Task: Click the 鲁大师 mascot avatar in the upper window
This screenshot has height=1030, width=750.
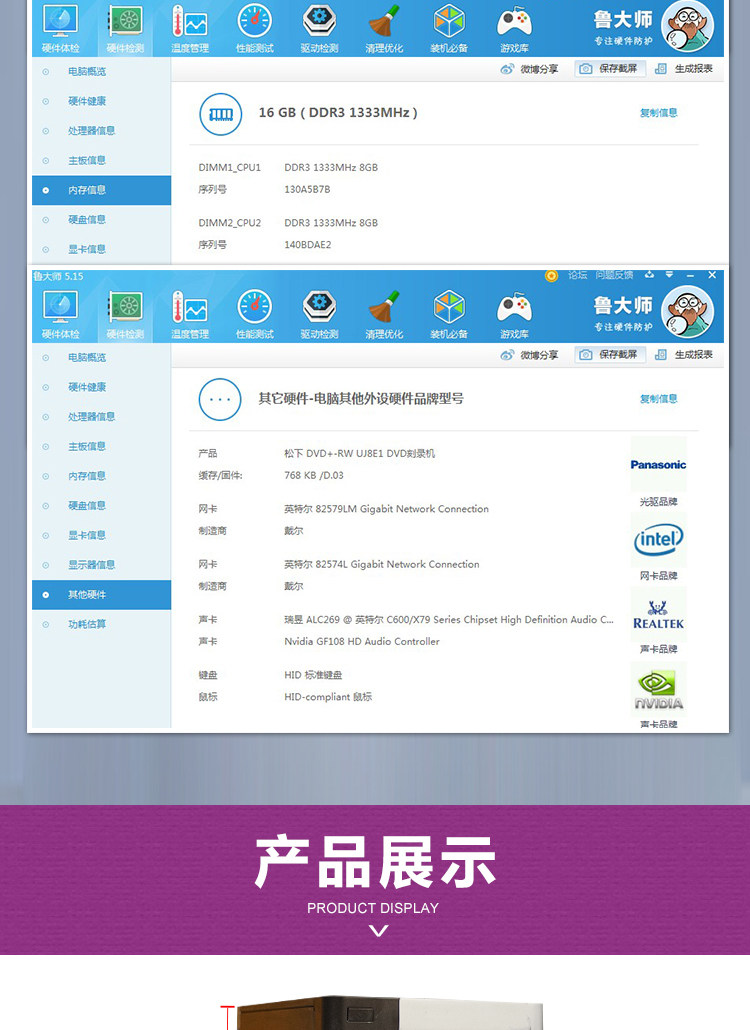Action: click(688, 26)
